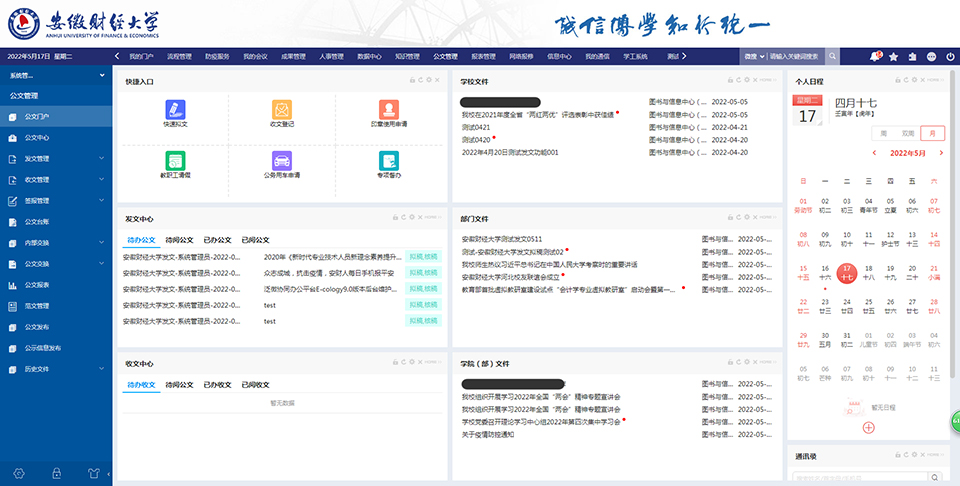Viewport: 960px width, 486px height.
Task: Open the 流程管理 top menu
Action: point(179,56)
